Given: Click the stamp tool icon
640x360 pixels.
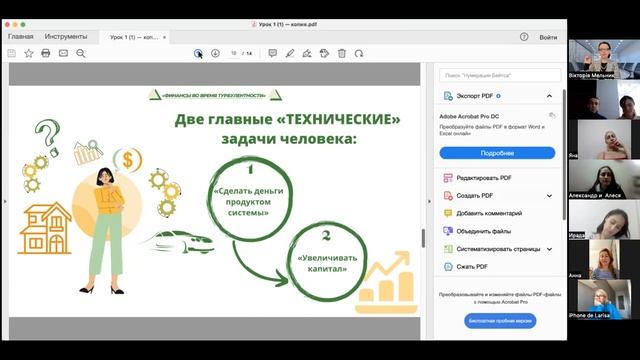Looking at the screenshot, I should click(324, 53).
